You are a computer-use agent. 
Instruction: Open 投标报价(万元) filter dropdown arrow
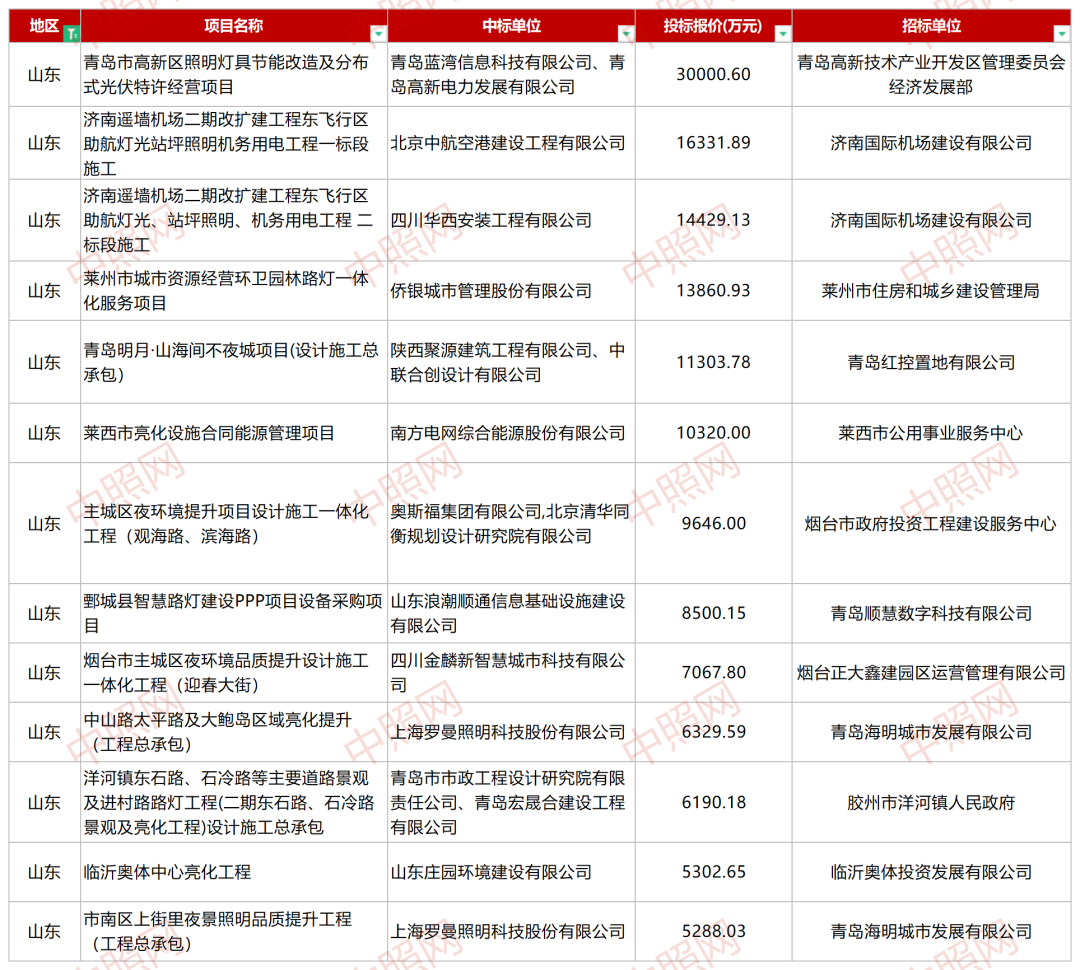tap(782, 34)
